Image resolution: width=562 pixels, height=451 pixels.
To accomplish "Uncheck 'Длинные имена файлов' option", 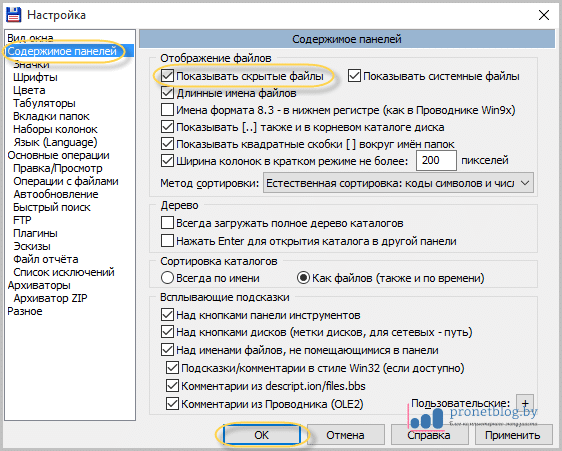I will (167, 93).
